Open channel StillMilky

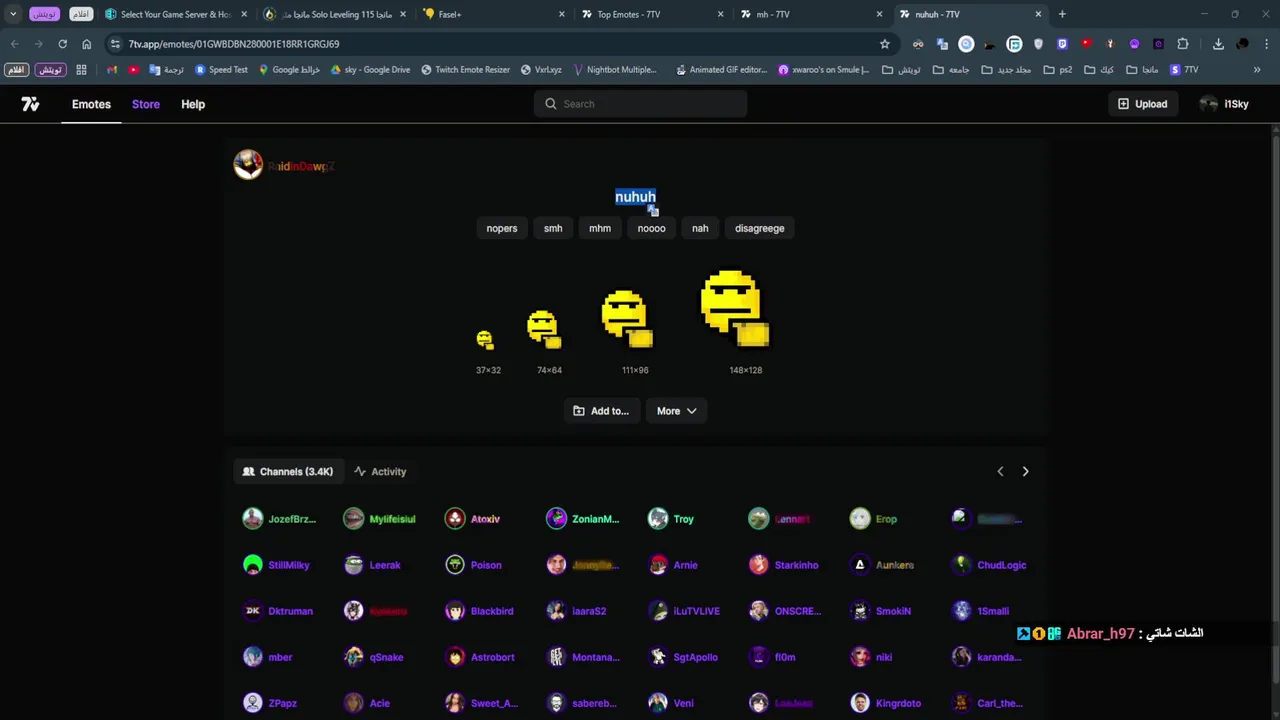[x=277, y=565]
